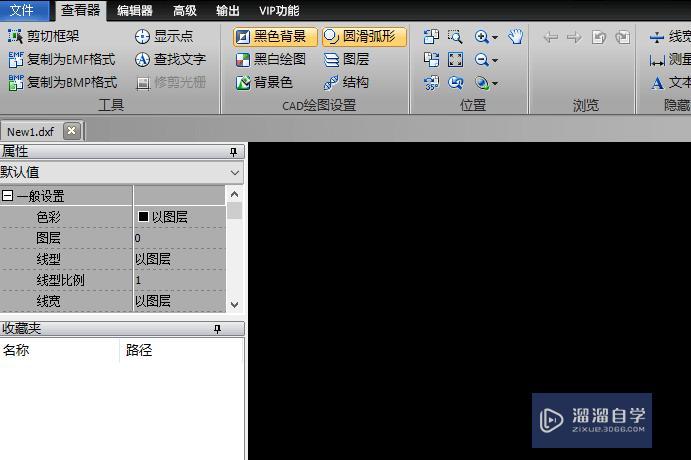Close the New1.dxf tab
This screenshot has width=691, height=460.
71,131
